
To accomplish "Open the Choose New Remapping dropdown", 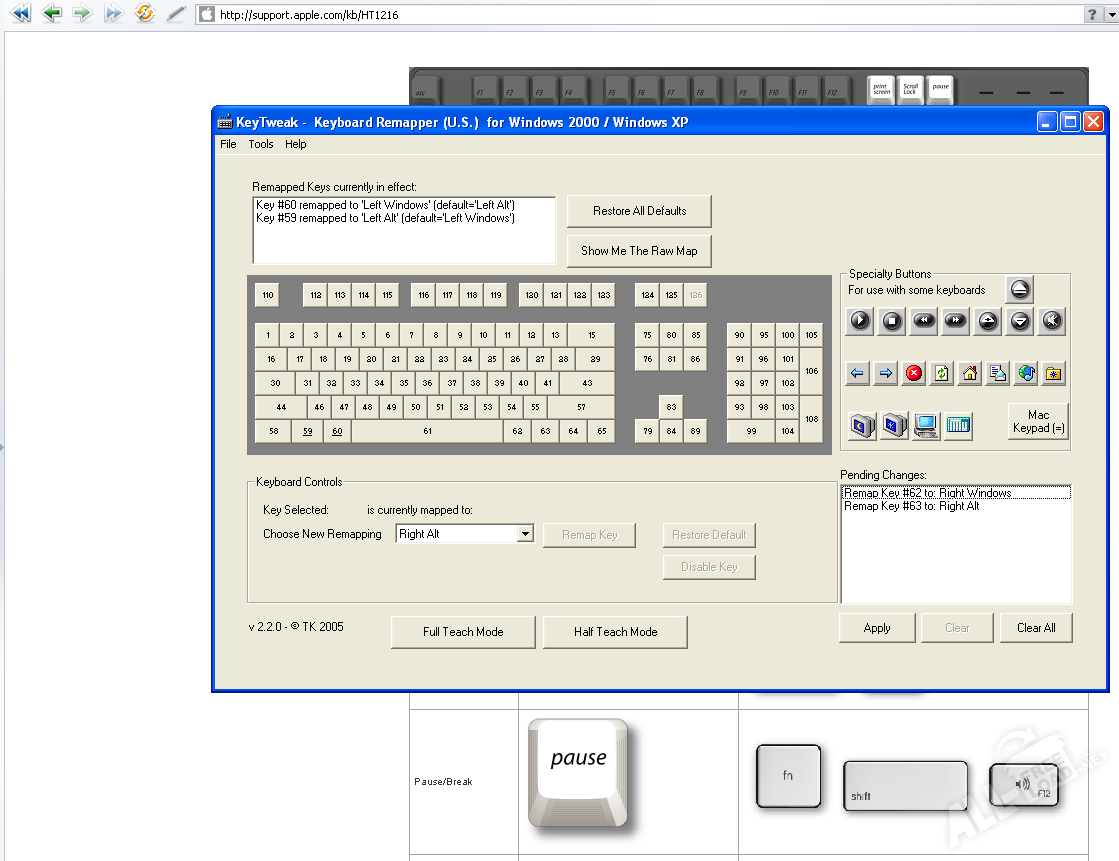I will coord(525,534).
